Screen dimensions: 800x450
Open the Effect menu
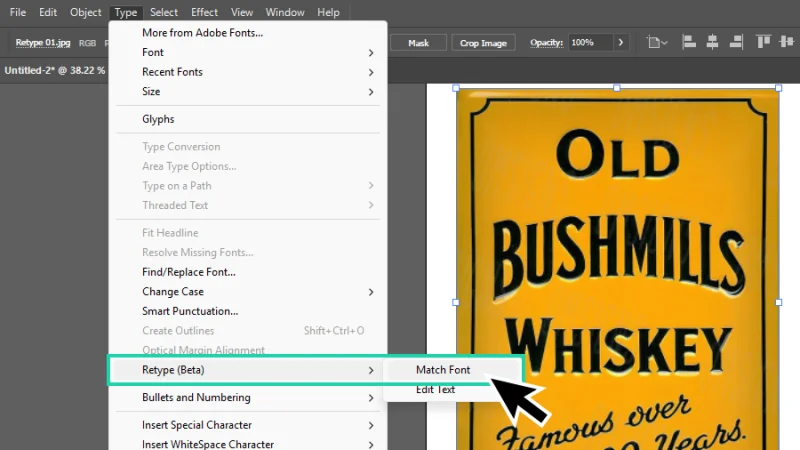[x=204, y=12]
